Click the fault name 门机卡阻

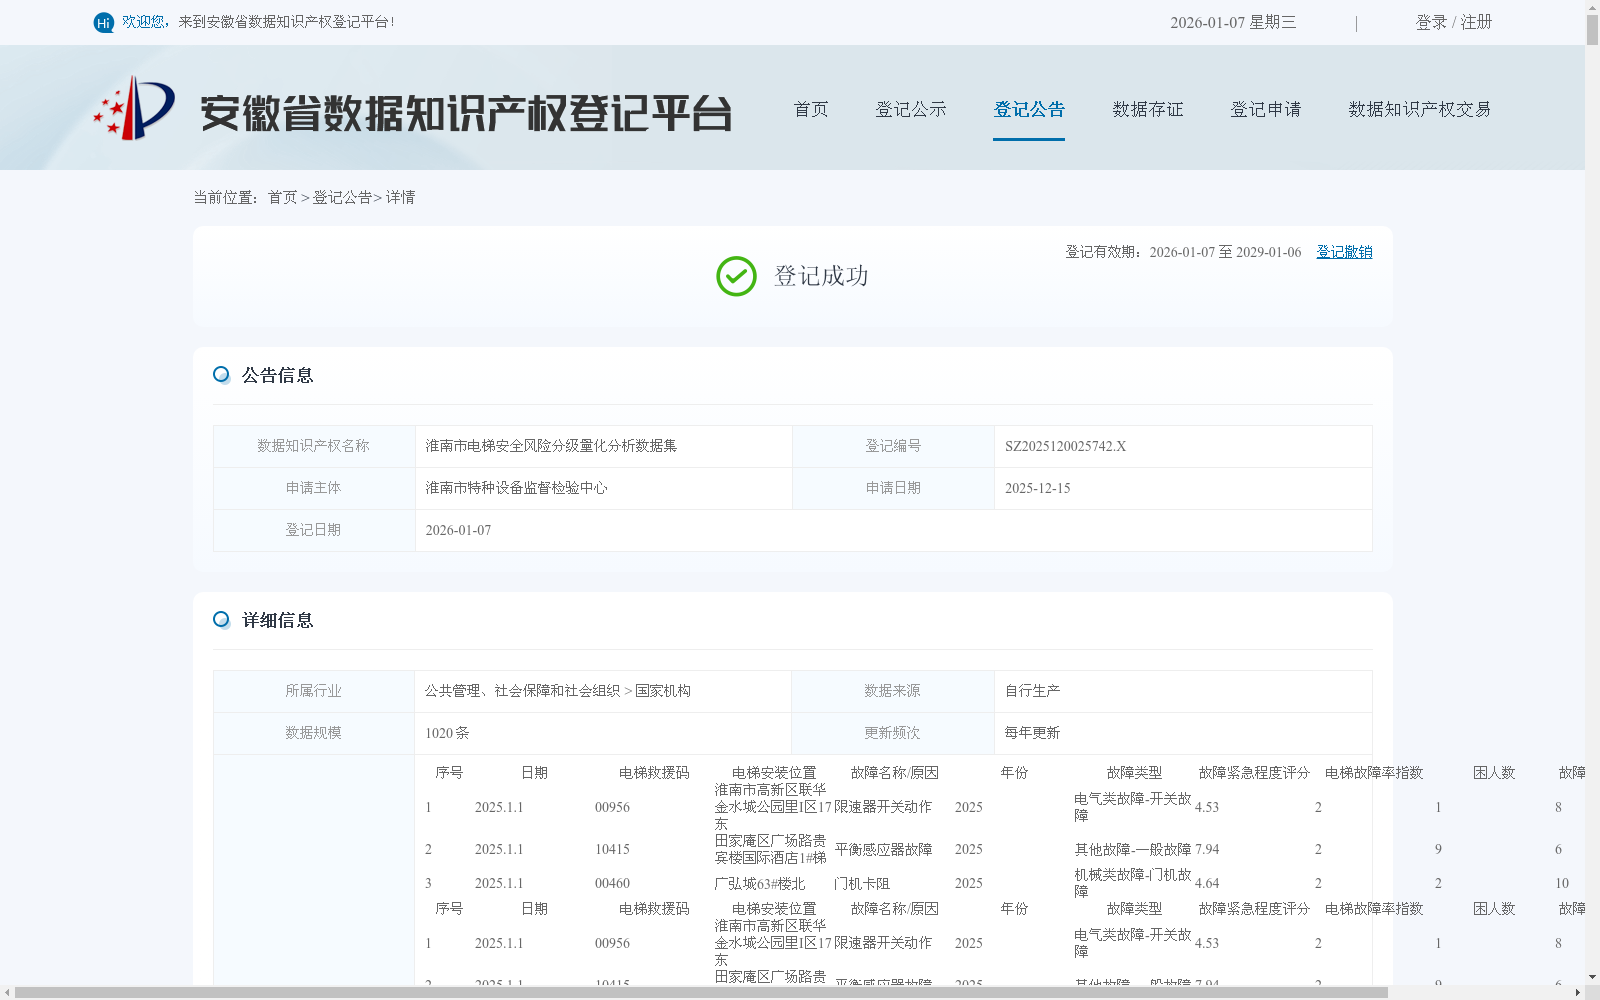862,884
